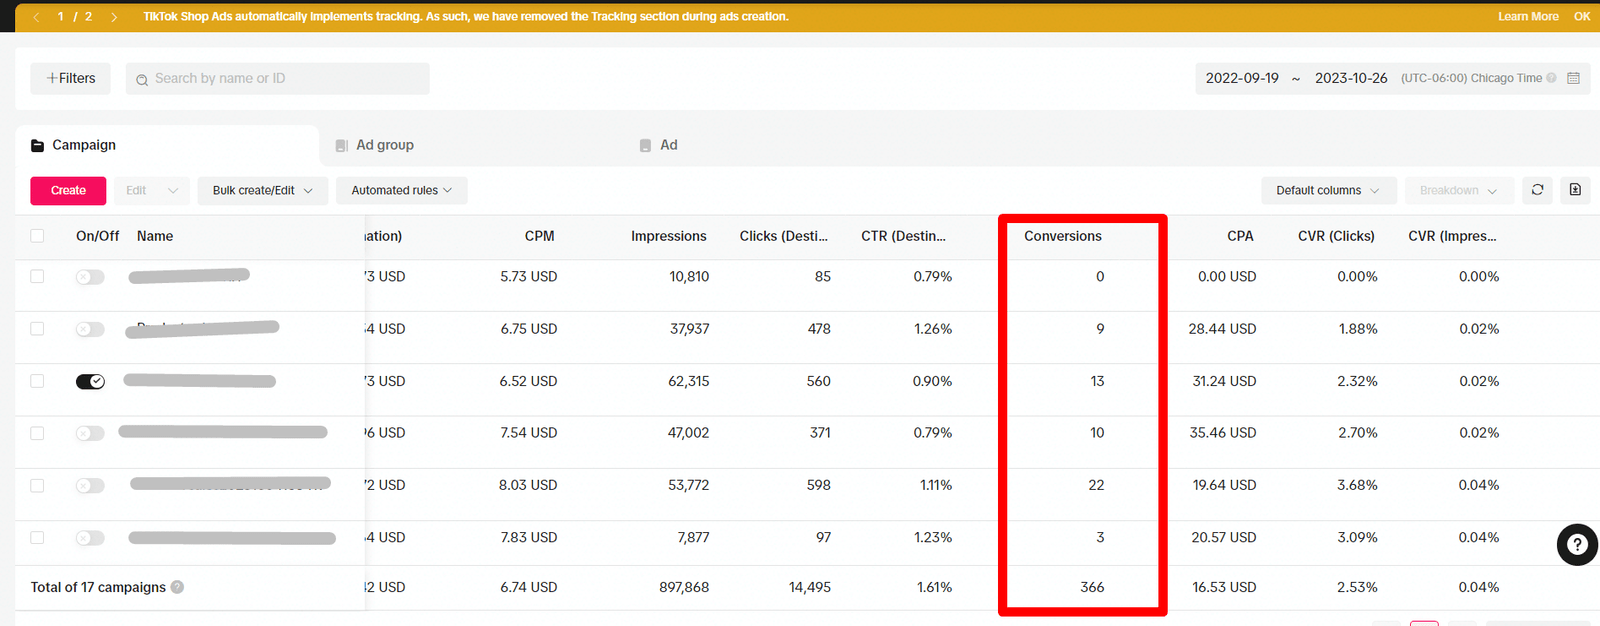The image size is (1600, 626).
Task: Go to next notification banner arrow
Action: tap(114, 17)
